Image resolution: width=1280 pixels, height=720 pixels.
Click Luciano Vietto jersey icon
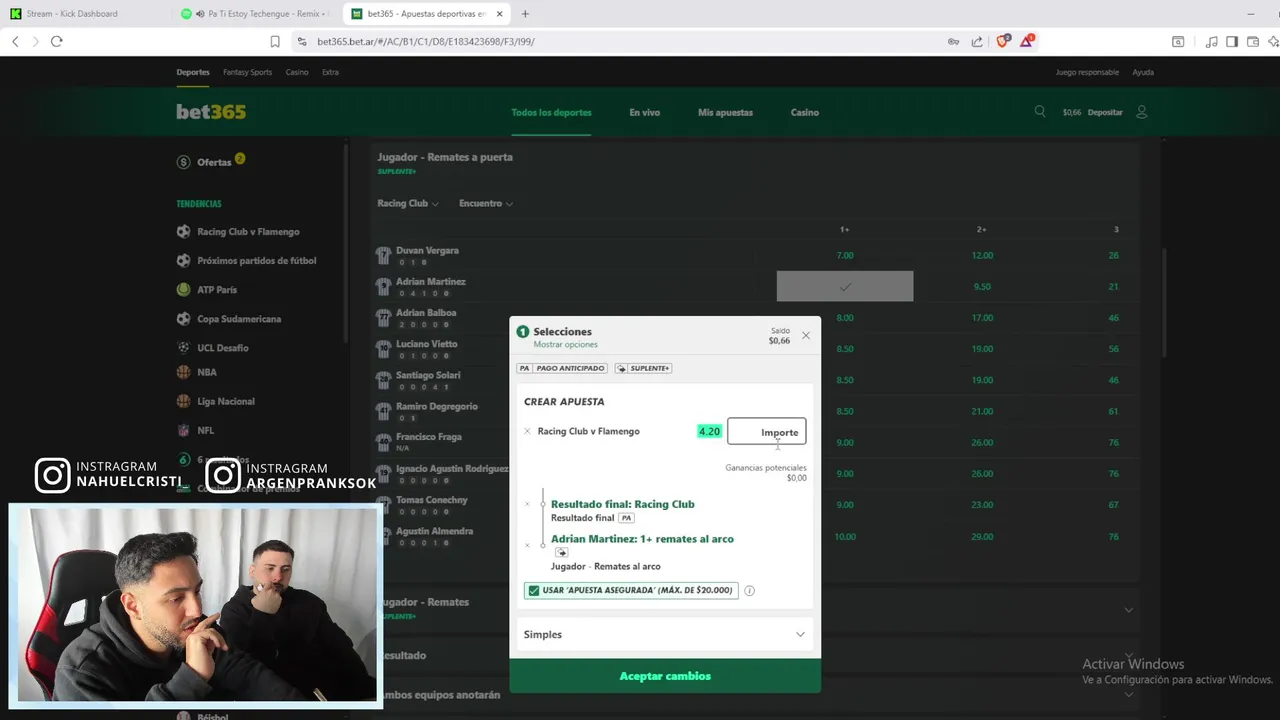[x=383, y=348]
